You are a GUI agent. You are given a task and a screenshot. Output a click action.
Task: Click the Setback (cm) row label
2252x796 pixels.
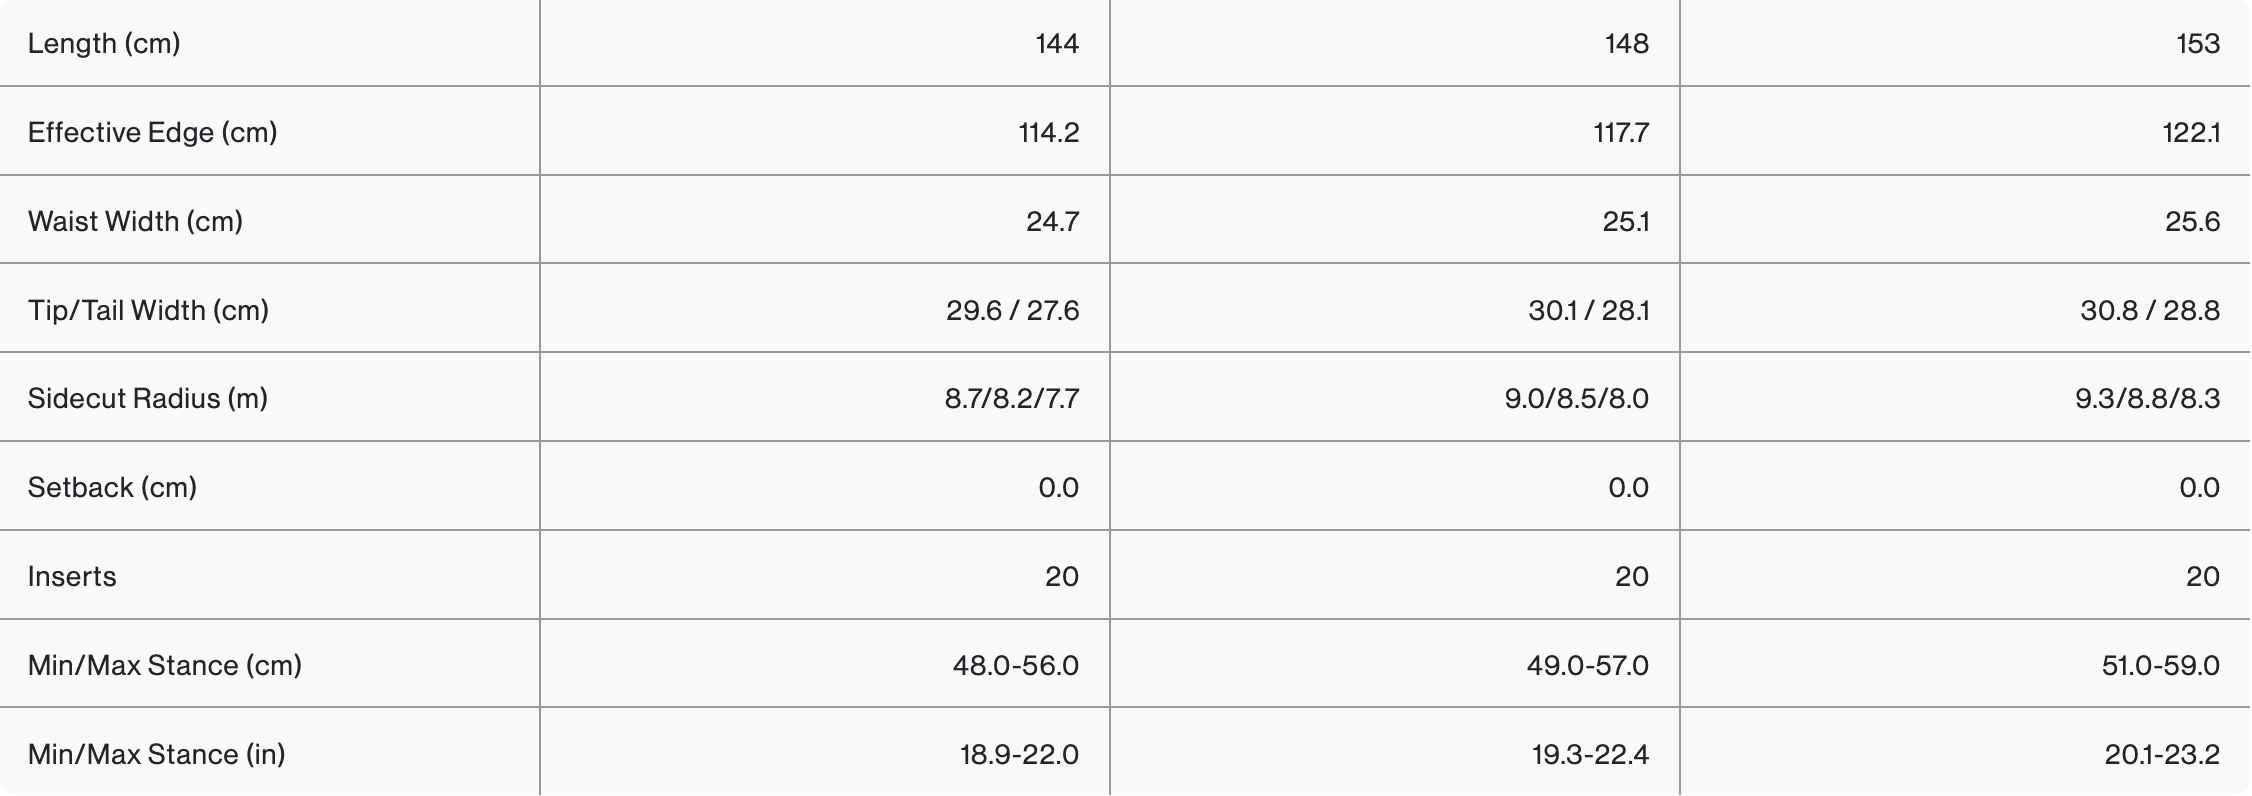112,488
